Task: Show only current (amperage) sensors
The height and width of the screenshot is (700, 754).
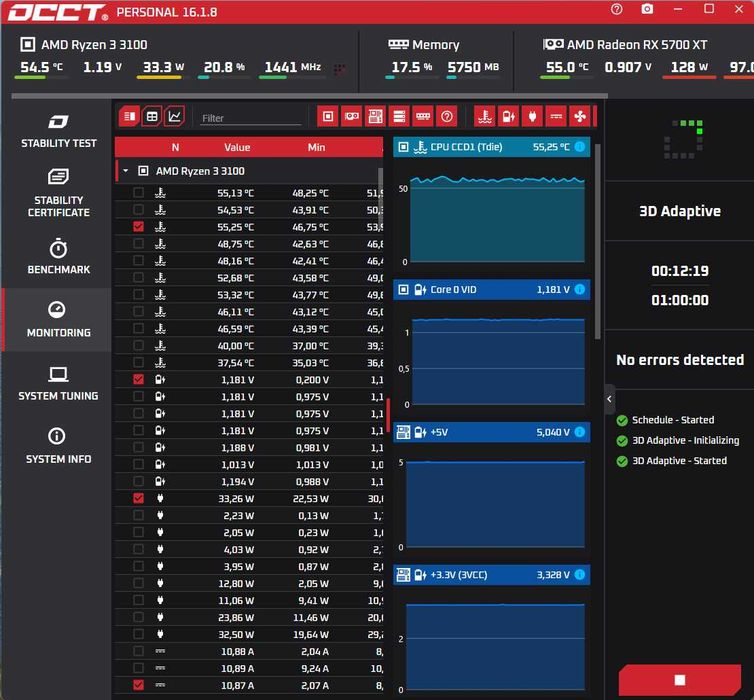Action: (556, 116)
